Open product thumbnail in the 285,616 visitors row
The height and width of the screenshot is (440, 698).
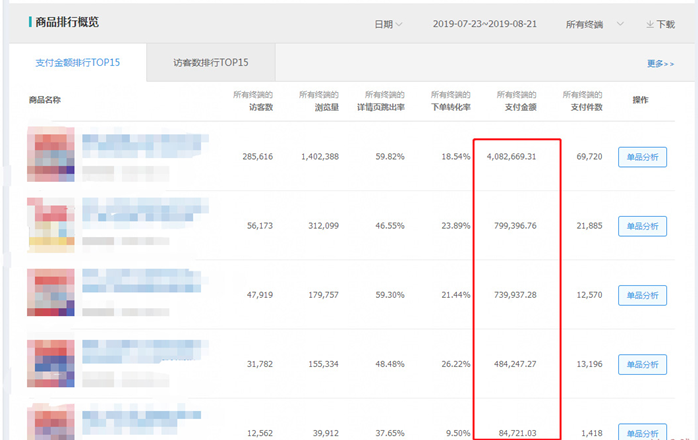click(x=51, y=154)
